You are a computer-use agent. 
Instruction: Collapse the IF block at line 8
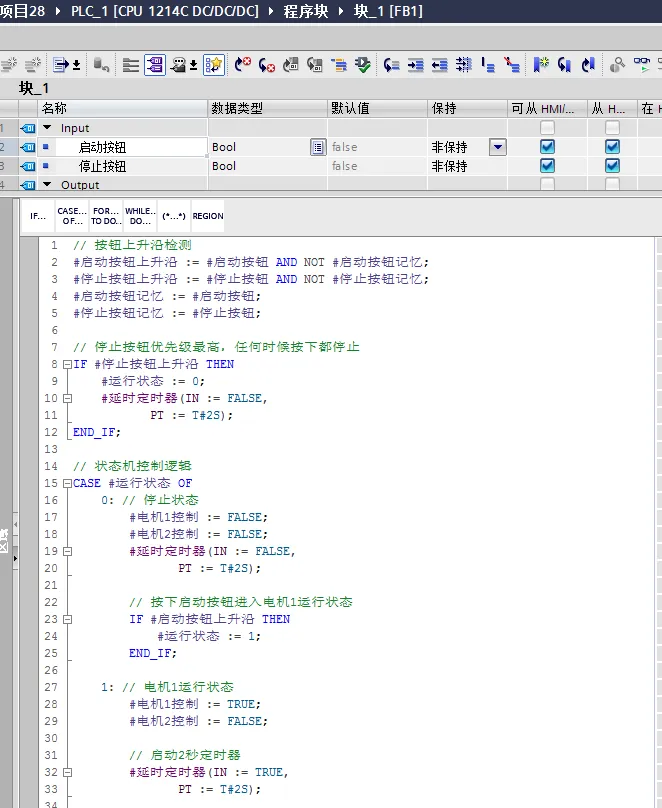(x=67, y=364)
